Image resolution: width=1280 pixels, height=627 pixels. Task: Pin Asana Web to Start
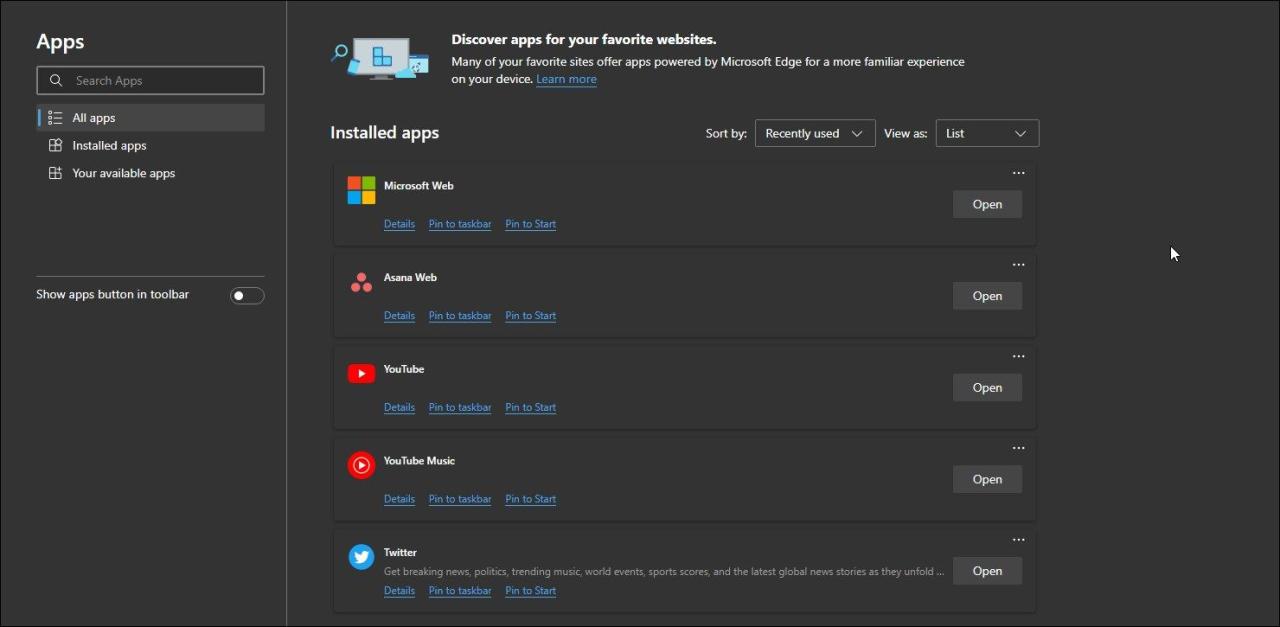[x=530, y=316]
